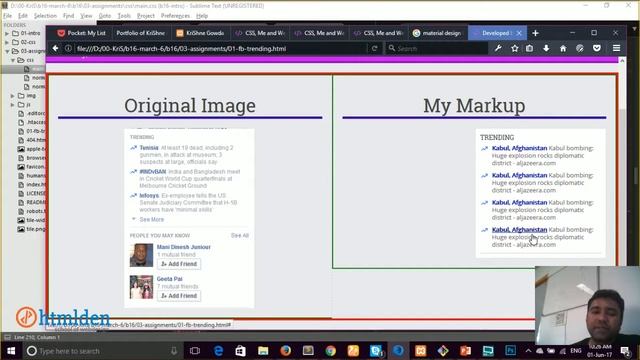Open Sublime Text Edit menu
This screenshot has height=360, width=640.
click(23, 16)
